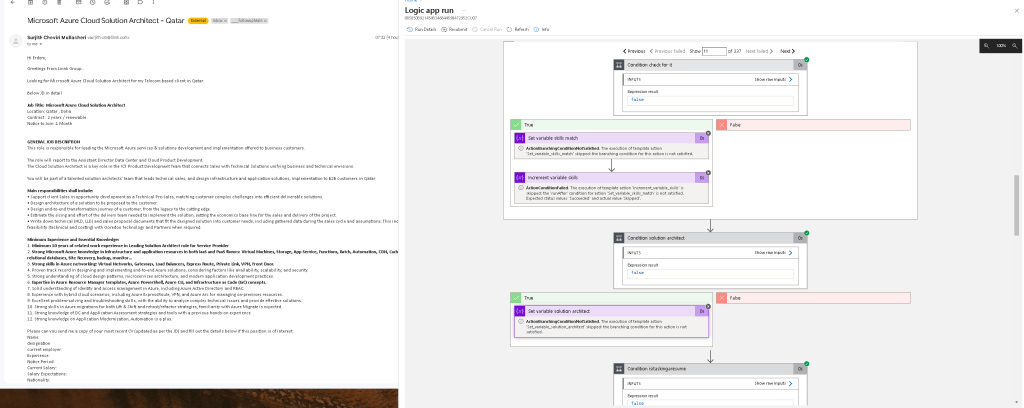Click the success checkmark on Condition check for it
Screen dimensions: 1024x408
[x=807, y=59]
